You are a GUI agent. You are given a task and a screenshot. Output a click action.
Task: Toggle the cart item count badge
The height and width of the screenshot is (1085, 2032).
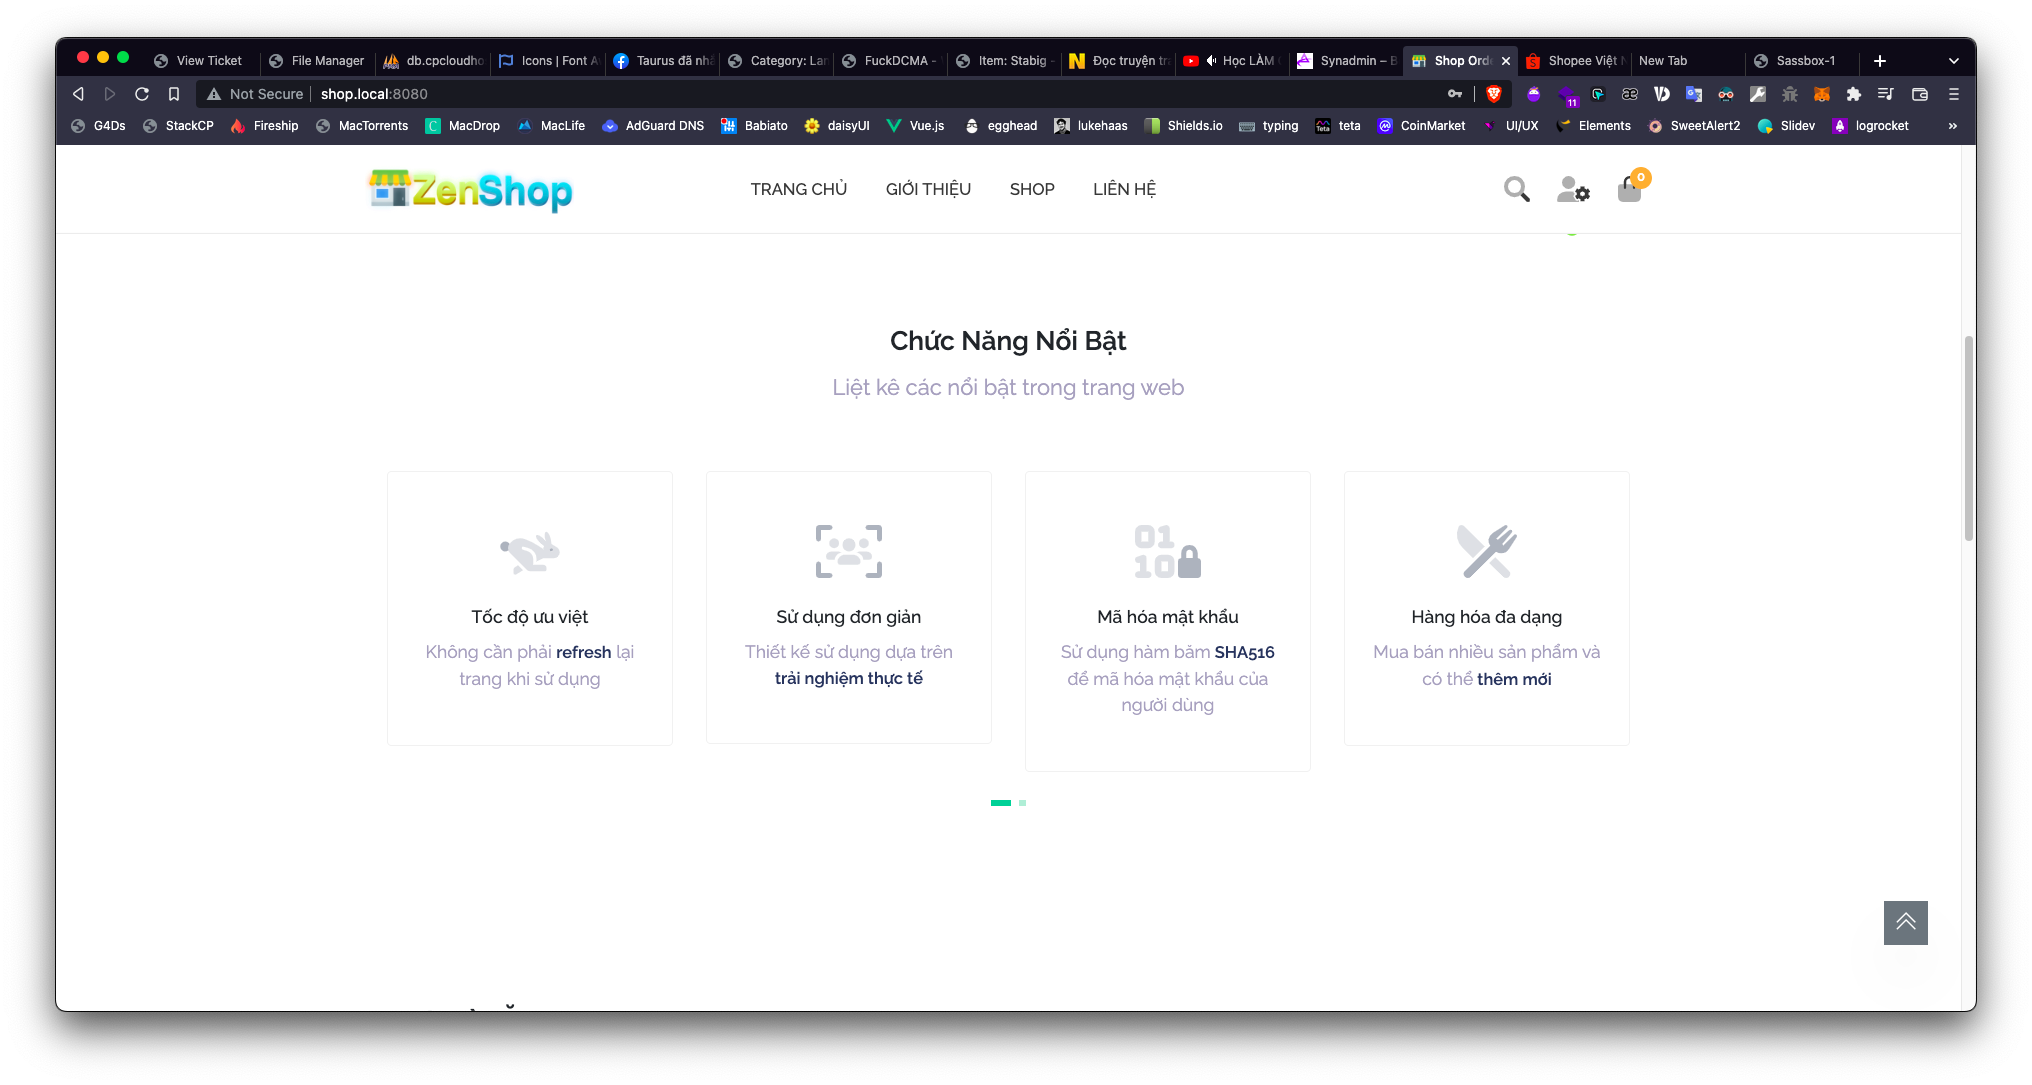click(1640, 177)
